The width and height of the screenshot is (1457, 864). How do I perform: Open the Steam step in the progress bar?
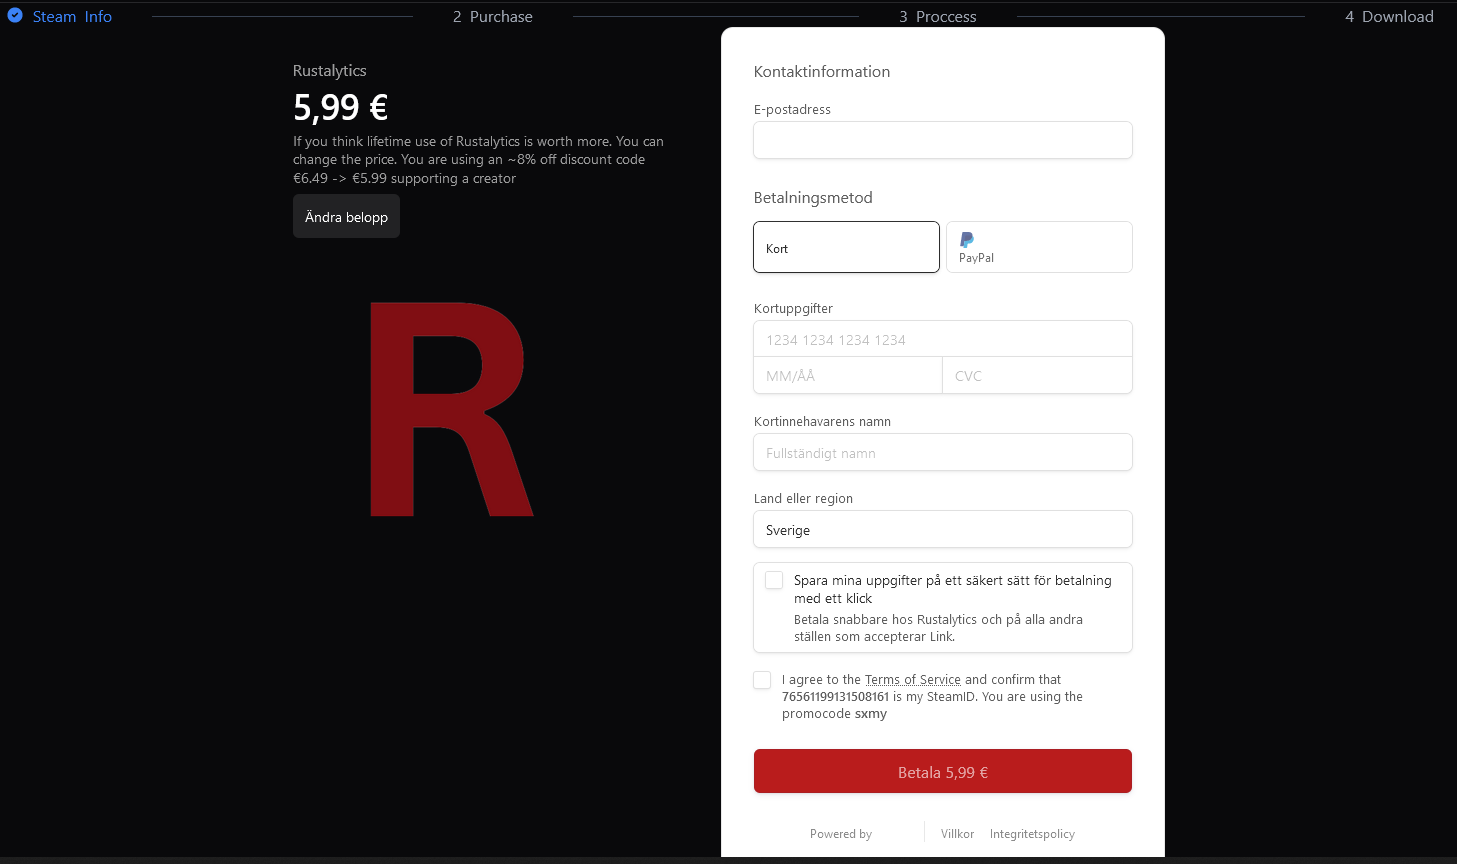click(53, 16)
